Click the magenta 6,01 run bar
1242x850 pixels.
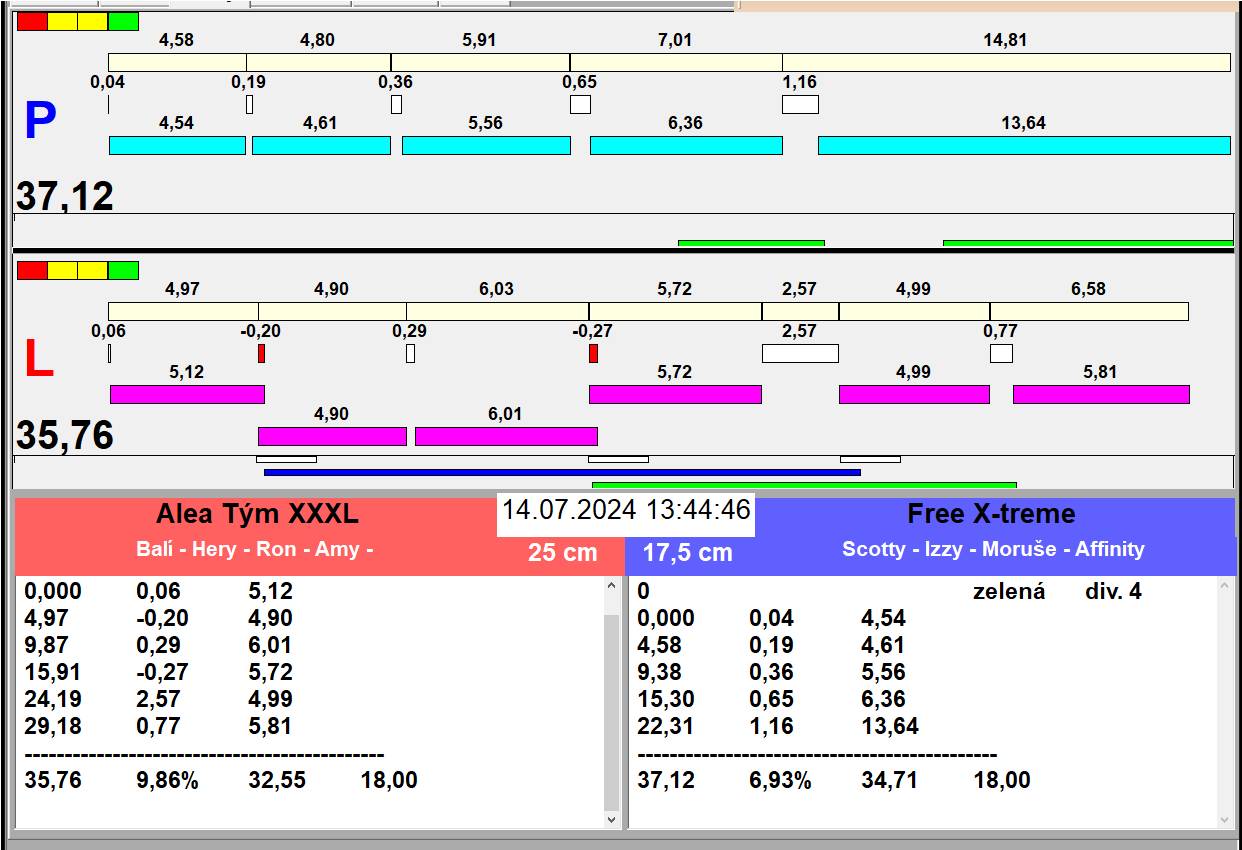(506, 436)
